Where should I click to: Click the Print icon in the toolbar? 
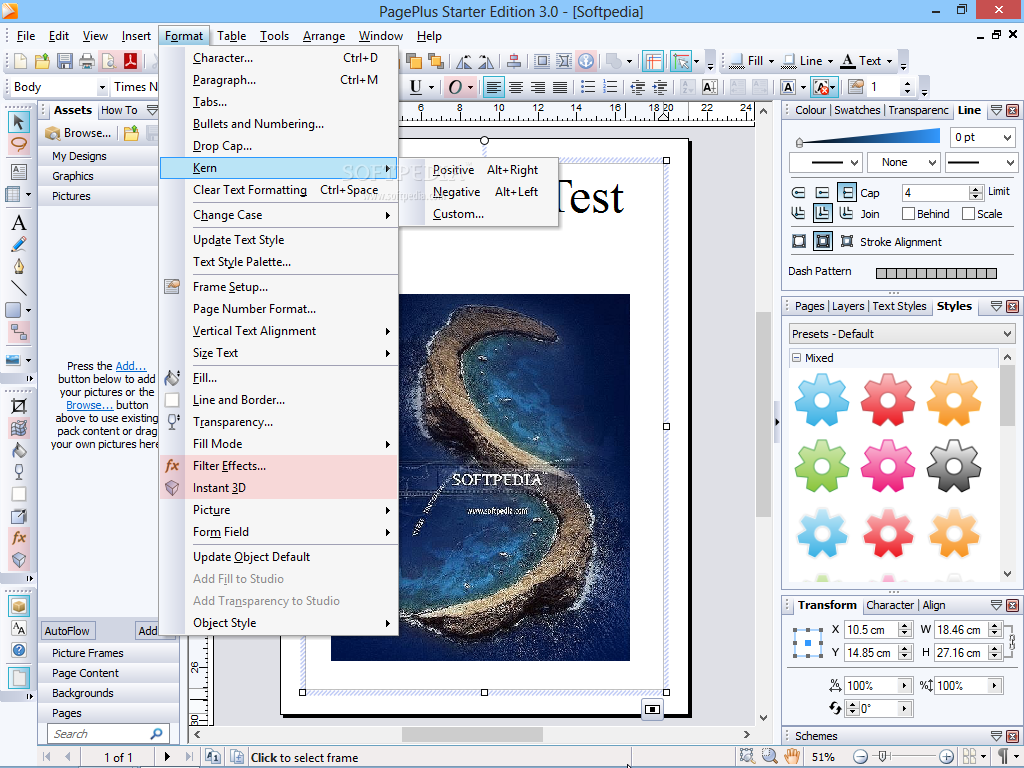(86, 61)
